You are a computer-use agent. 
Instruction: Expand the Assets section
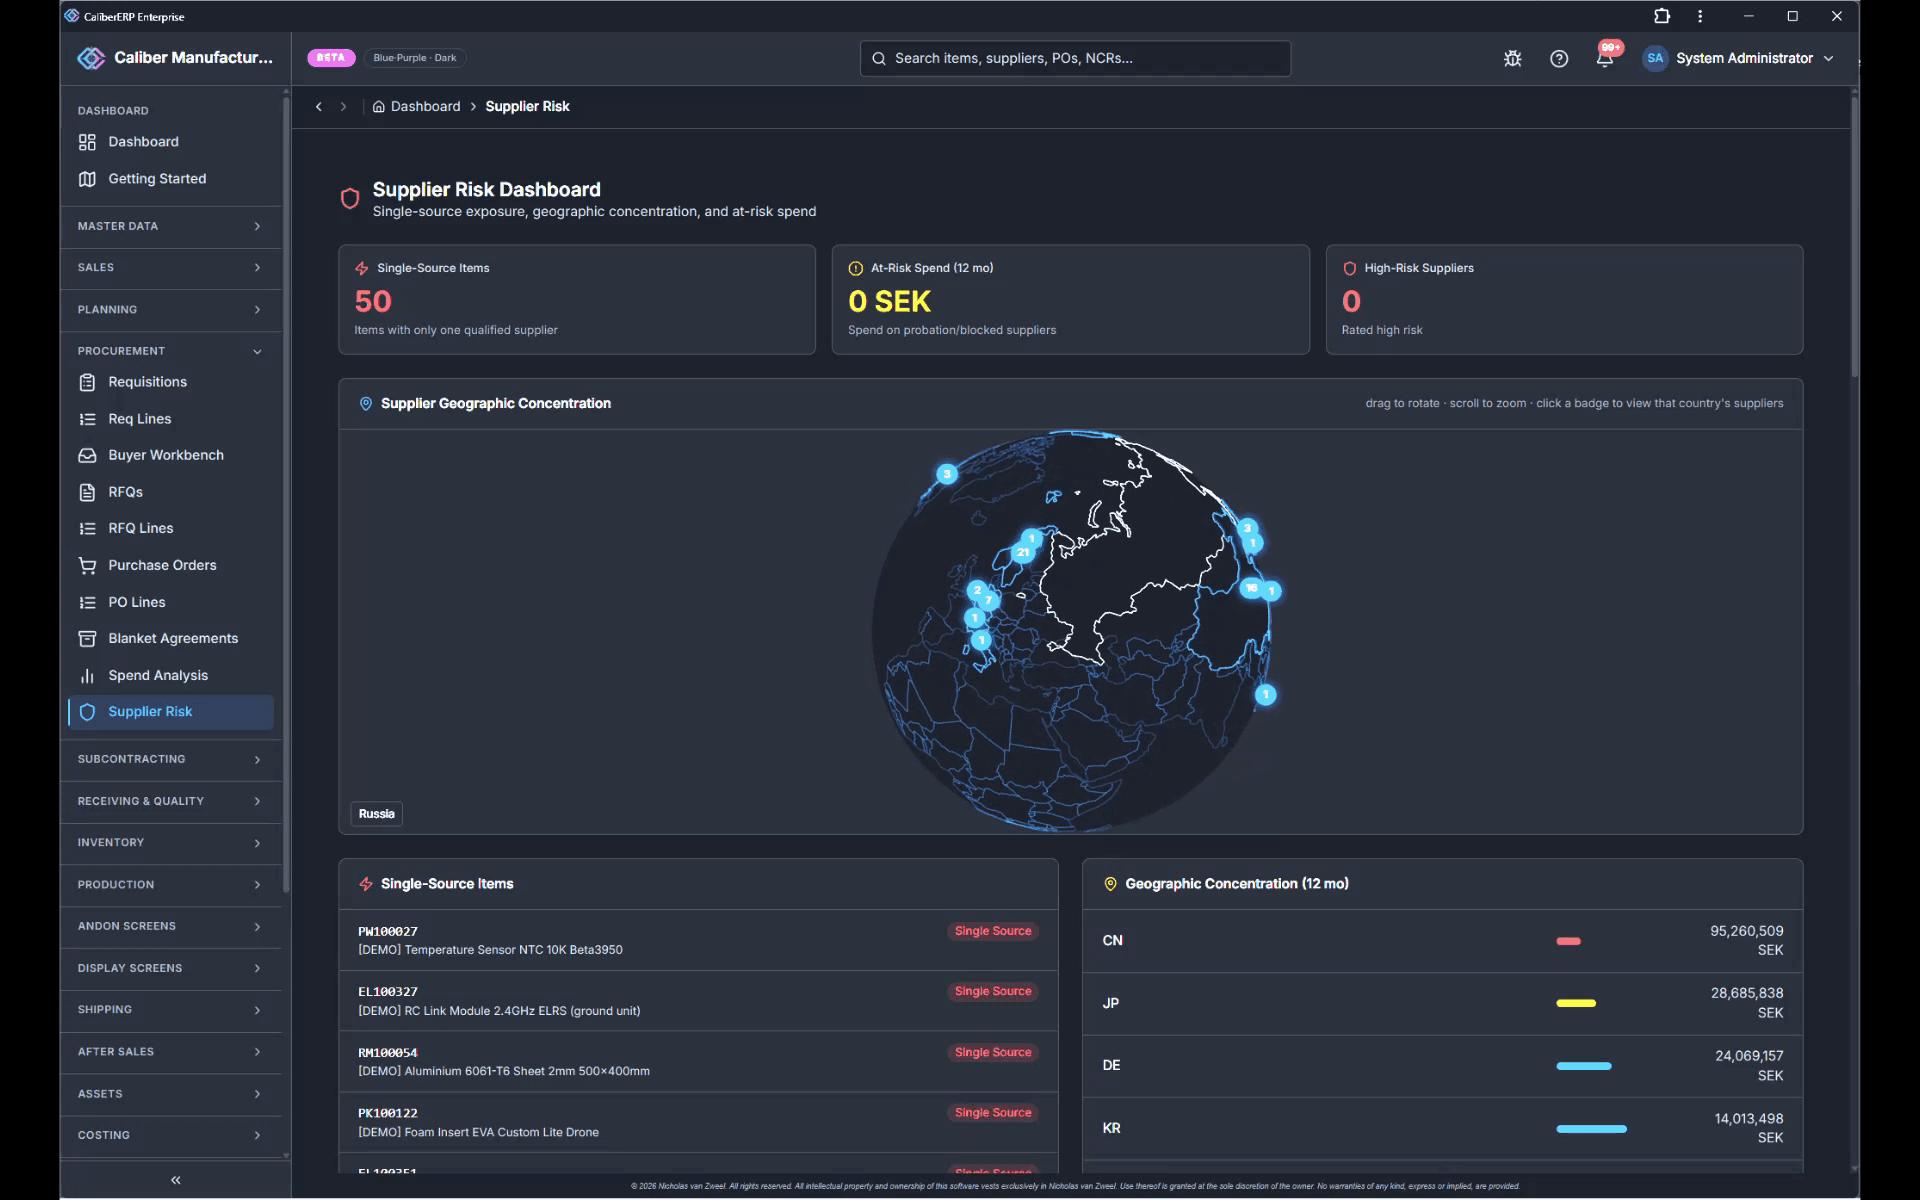tap(170, 1094)
